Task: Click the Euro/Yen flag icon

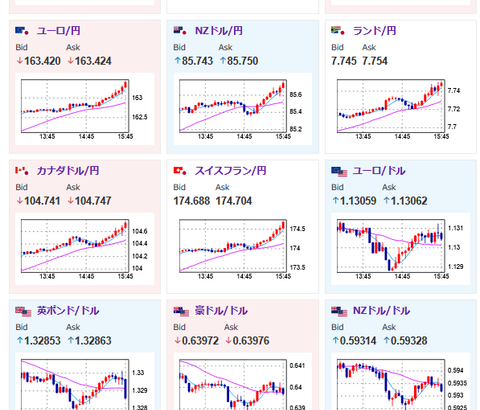Action: (22, 31)
